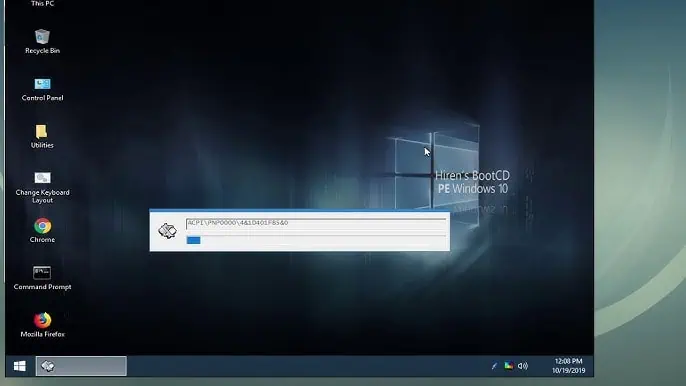Click the colorful display tray icon
Image resolution: width=686 pixels, height=386 pixels.
[508, 365]
